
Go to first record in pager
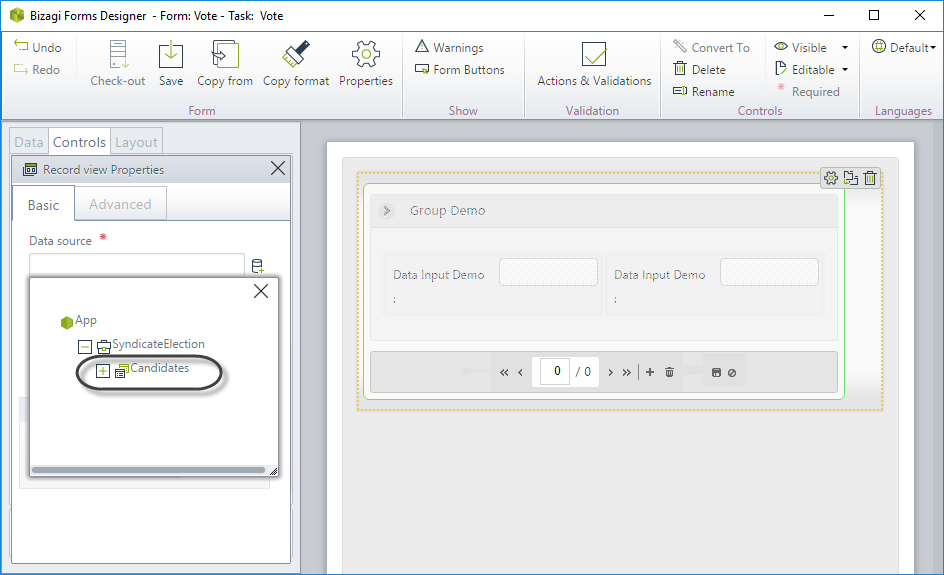[504, 373]
